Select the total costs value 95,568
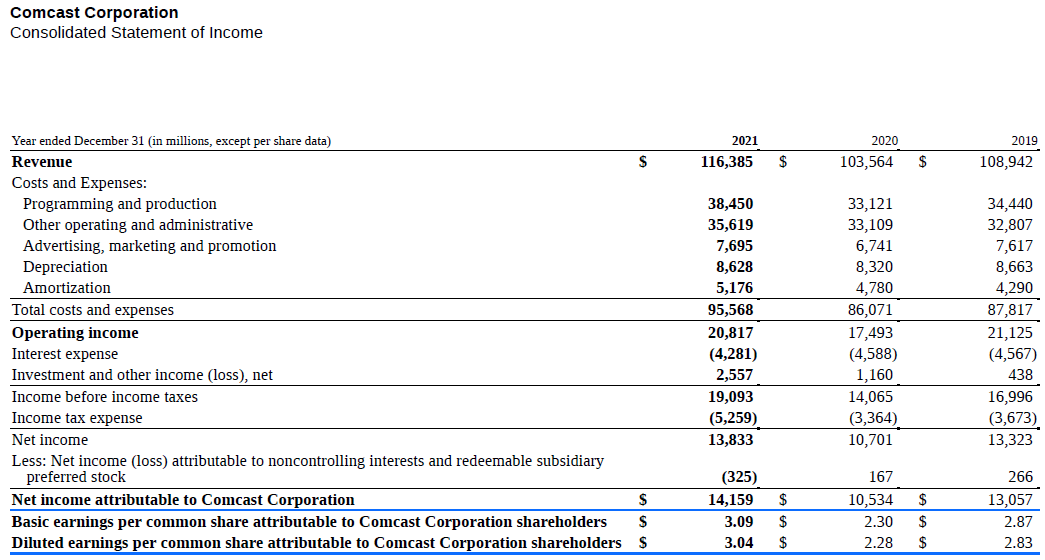1045x560 pixels. click(730, 310)
